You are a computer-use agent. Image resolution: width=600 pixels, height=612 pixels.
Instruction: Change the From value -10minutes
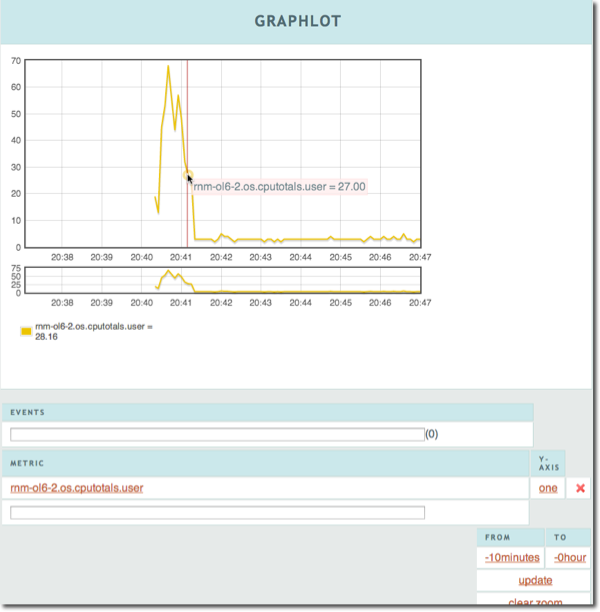(511, 557)
